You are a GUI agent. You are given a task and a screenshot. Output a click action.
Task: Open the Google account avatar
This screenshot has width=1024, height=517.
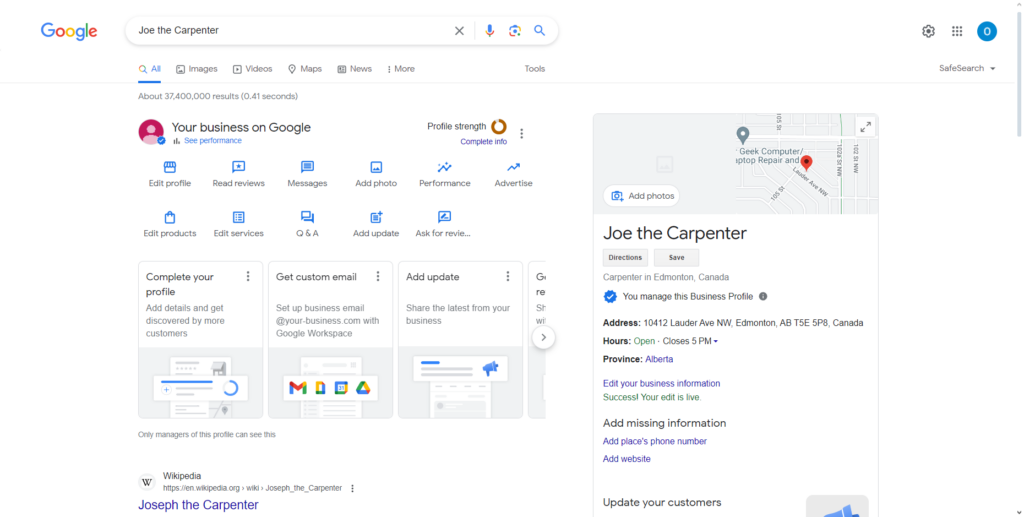pyautogui.click(x=986, y=31)
